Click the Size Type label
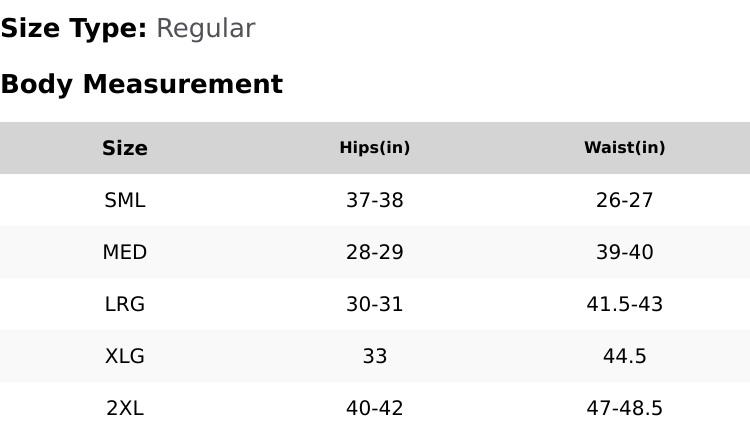750x434 pixels. pos(74,29)
